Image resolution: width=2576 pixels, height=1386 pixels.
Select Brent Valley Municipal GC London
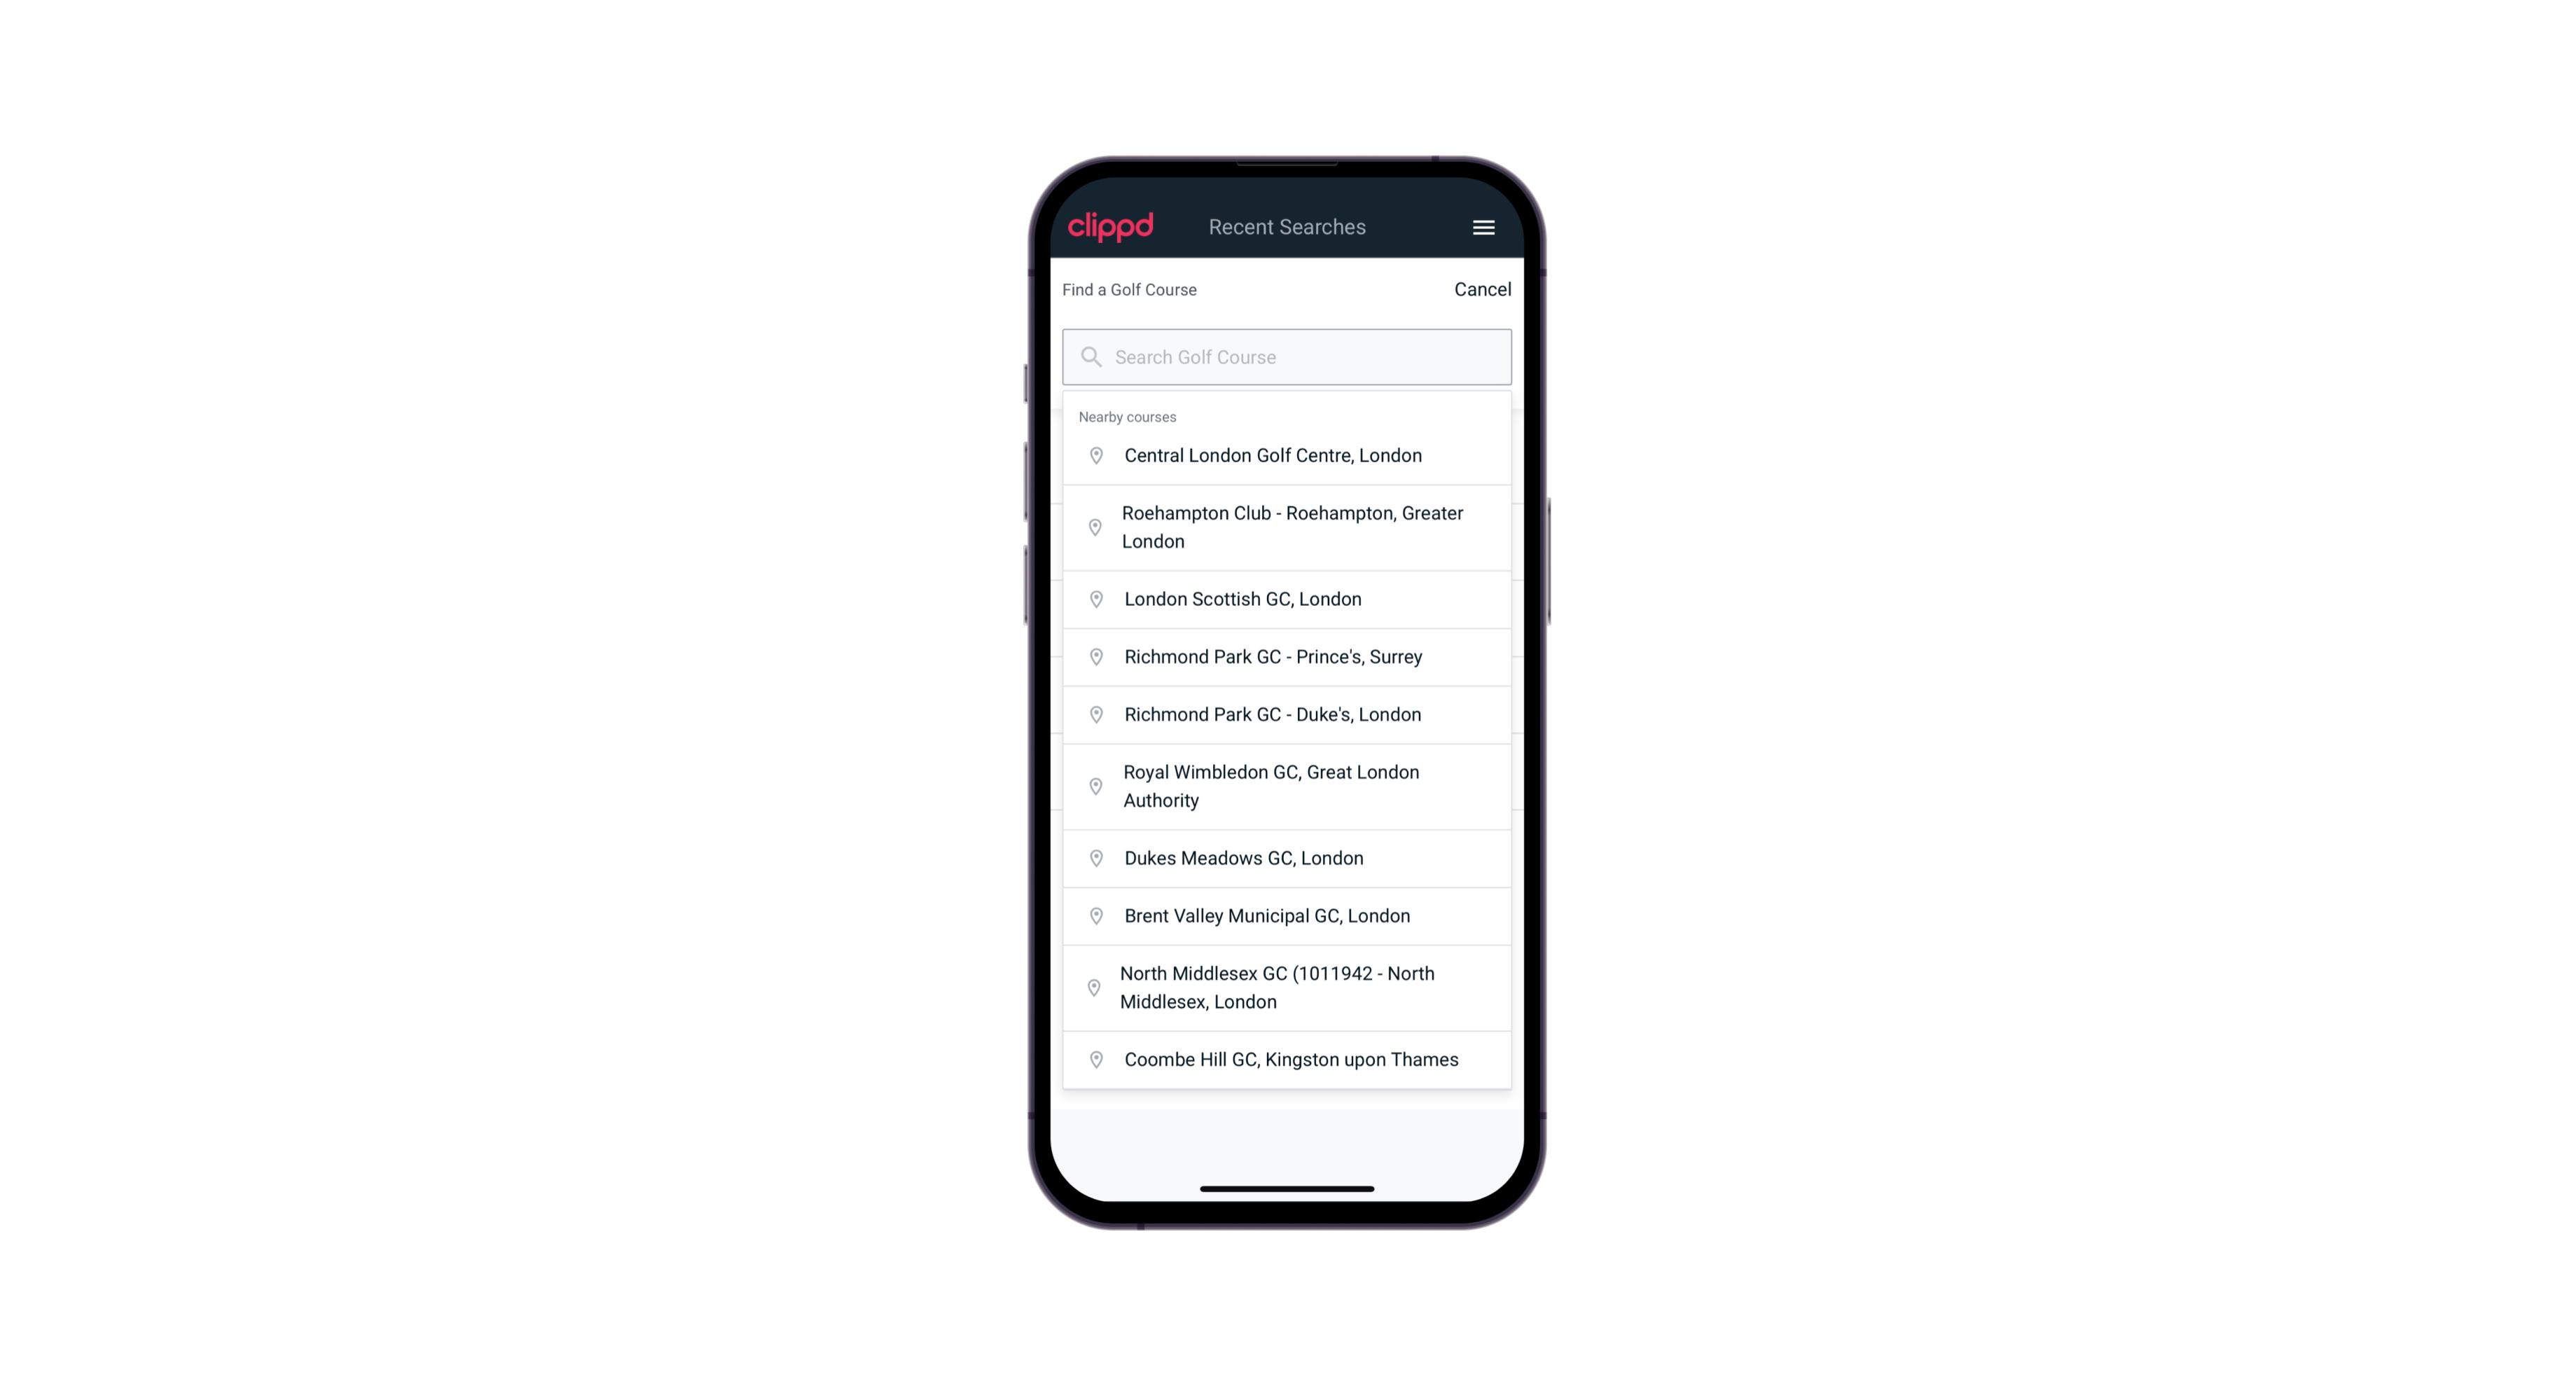click(1287, 915)
